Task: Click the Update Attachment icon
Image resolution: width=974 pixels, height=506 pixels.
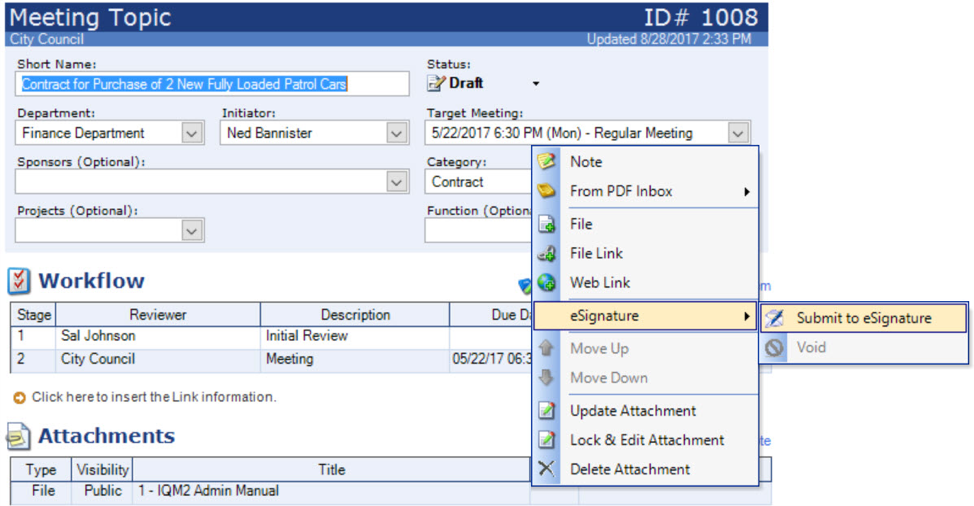Action: [546, 410]
